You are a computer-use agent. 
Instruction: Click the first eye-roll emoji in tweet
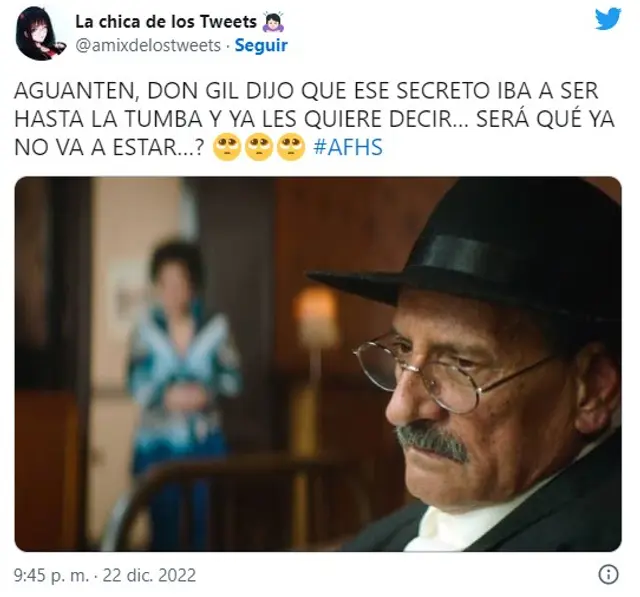(227, 147)
